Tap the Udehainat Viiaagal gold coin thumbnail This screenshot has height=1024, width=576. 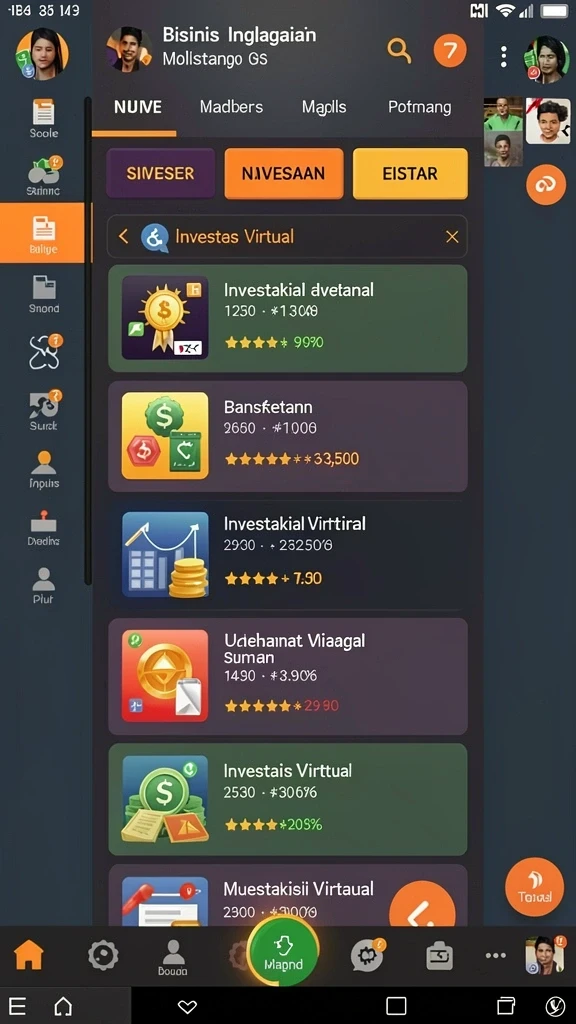[165, 676]
